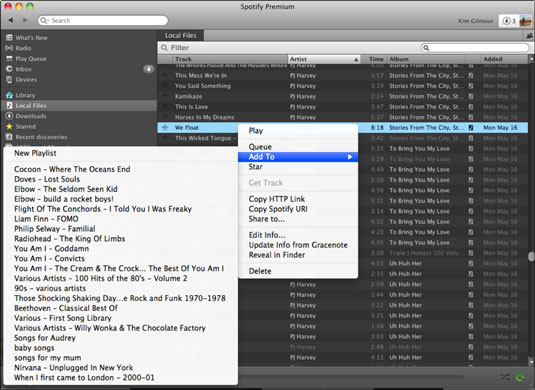Image resolution: width=535 pixels, height=390 pixels.
Task: Choose Edit Info... in context menu
Action: point(298,235)
